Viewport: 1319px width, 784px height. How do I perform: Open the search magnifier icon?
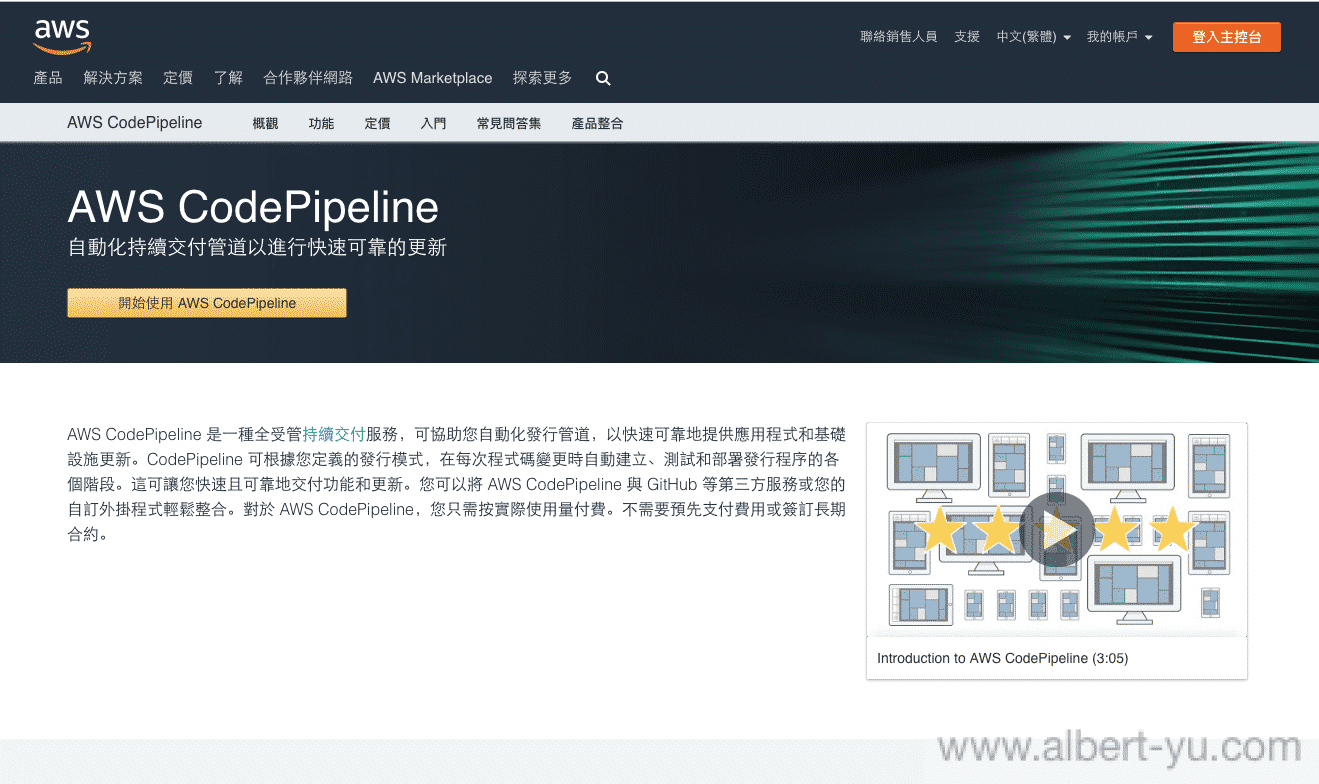603,78
